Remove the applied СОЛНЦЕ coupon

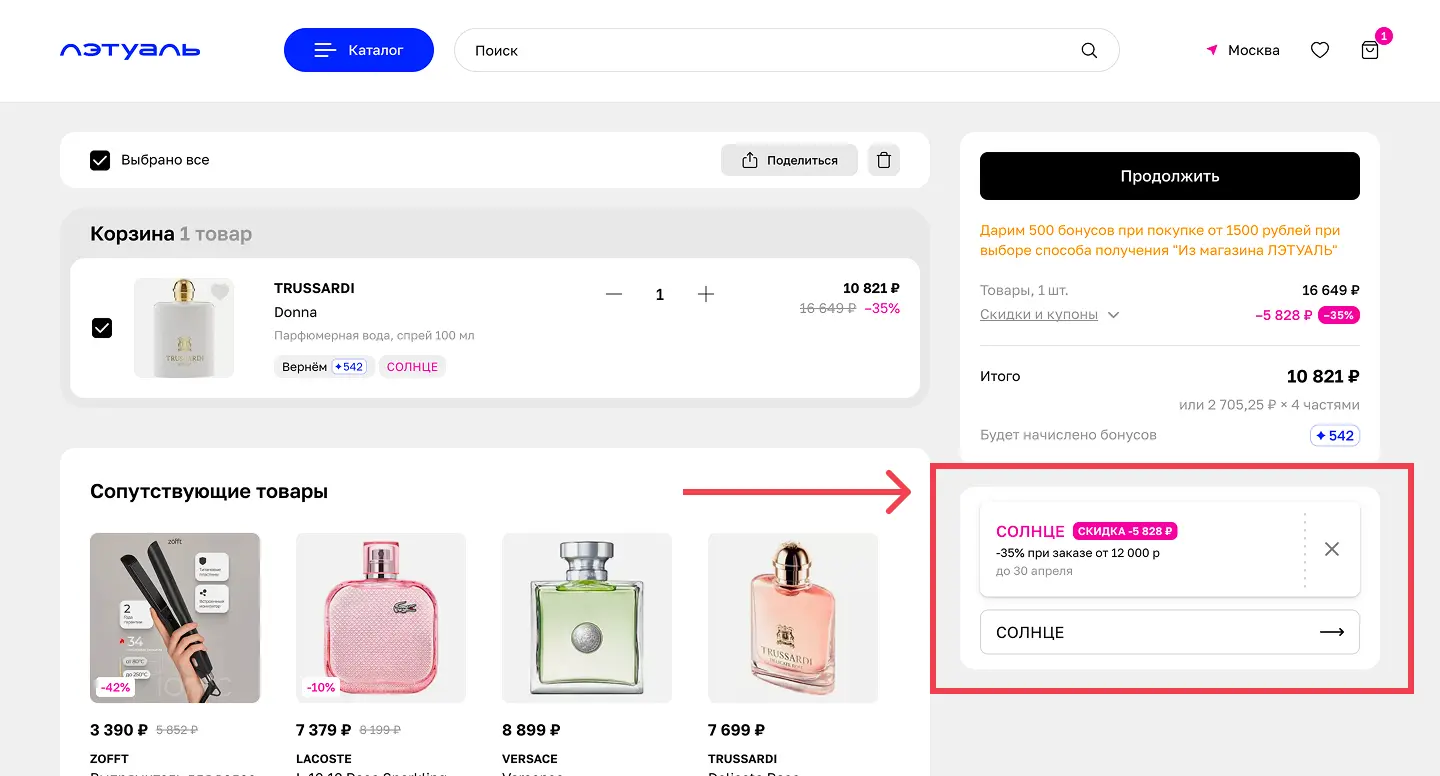[1331, 549]
